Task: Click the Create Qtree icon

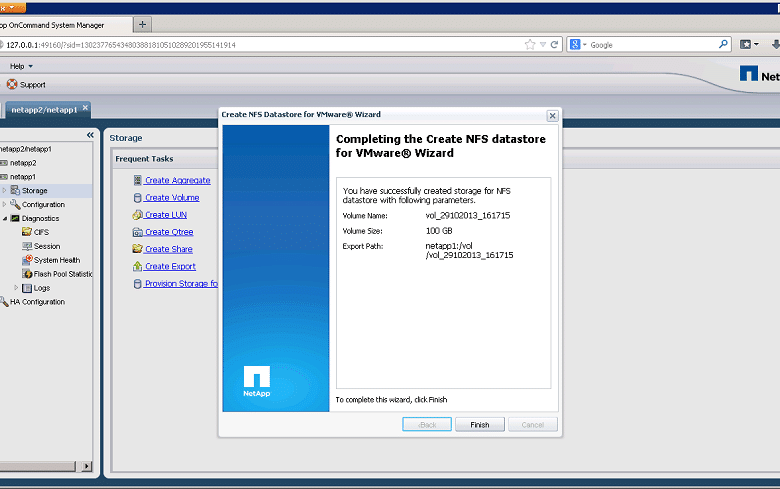Action: [138, 232]
